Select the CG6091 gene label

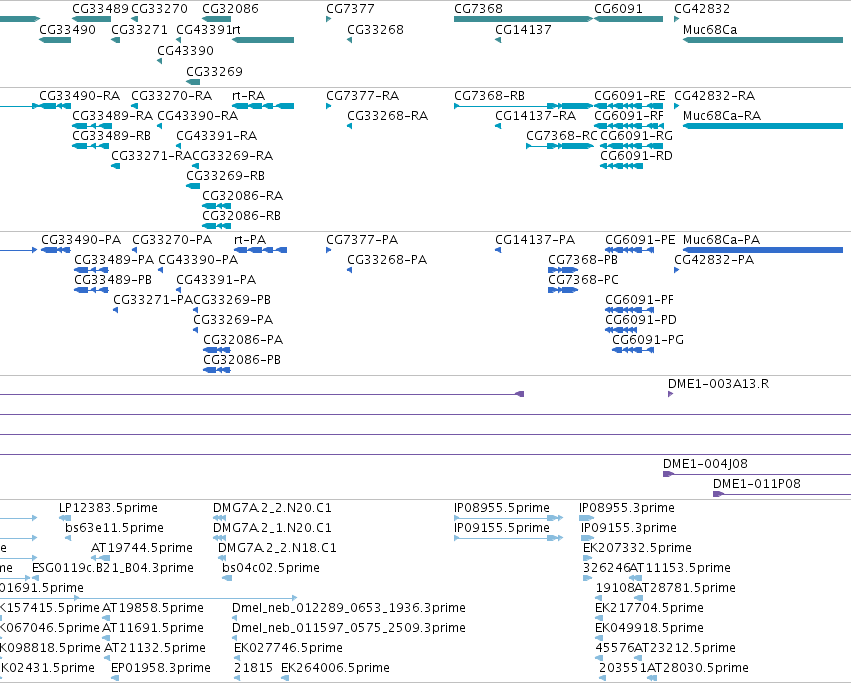pyautogui.click(x=618, y=9)
